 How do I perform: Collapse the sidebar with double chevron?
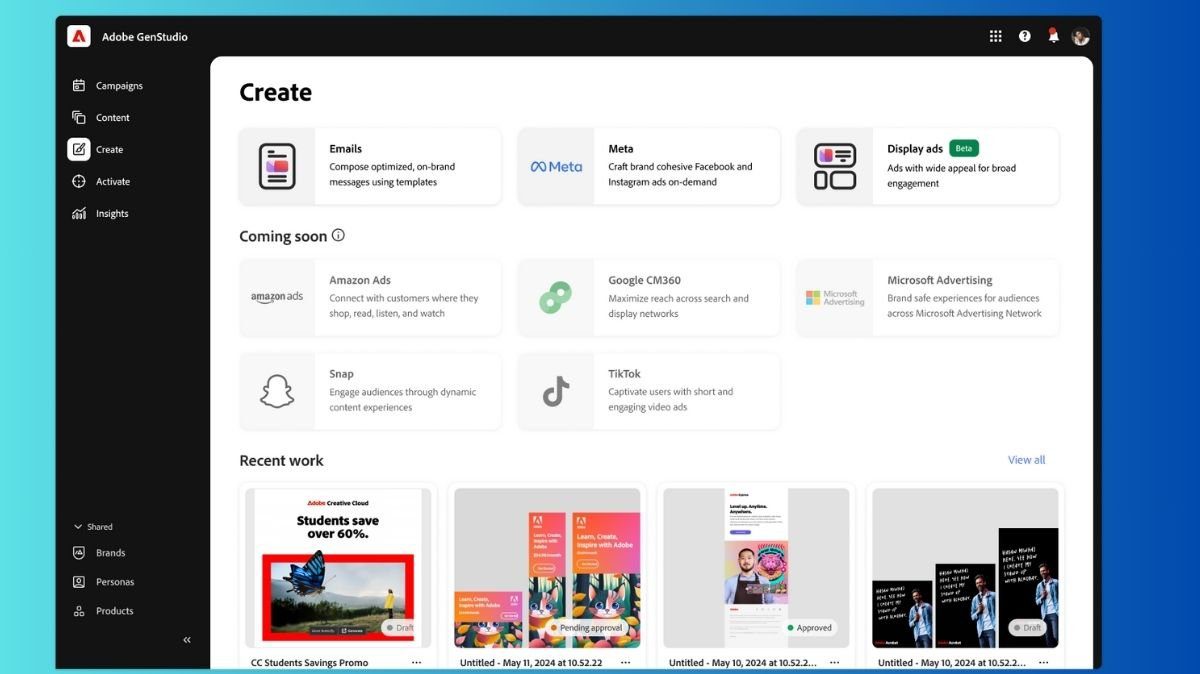click(x=186, y=640)
